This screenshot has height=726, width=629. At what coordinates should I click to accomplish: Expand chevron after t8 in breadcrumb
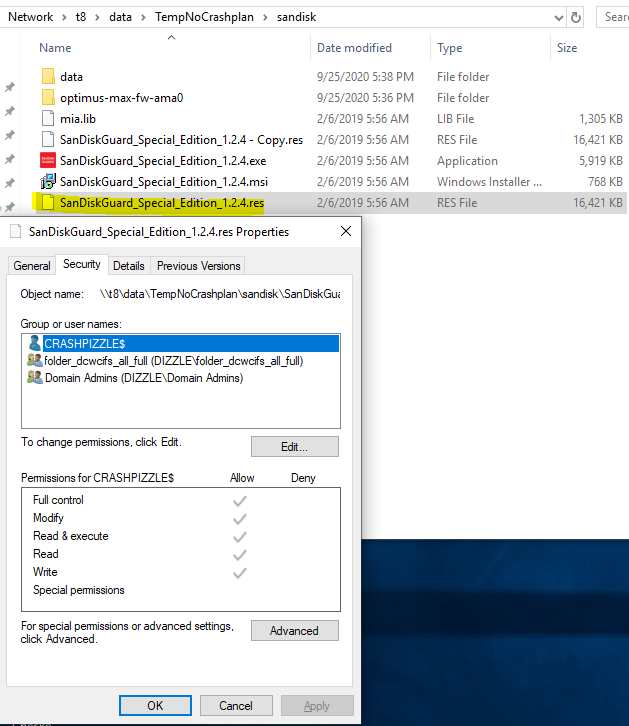click(x=97, y=18)
